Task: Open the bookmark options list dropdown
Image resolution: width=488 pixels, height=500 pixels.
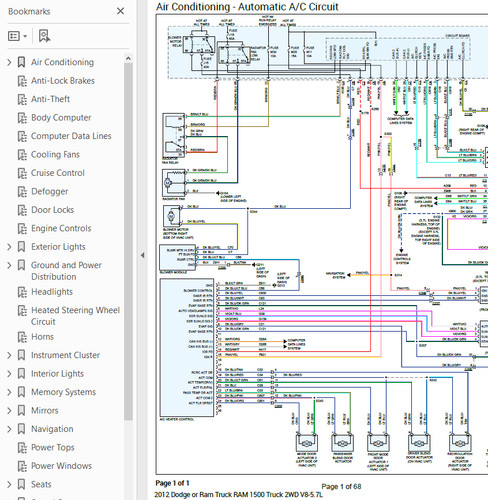Action: (x=17, y=36)
